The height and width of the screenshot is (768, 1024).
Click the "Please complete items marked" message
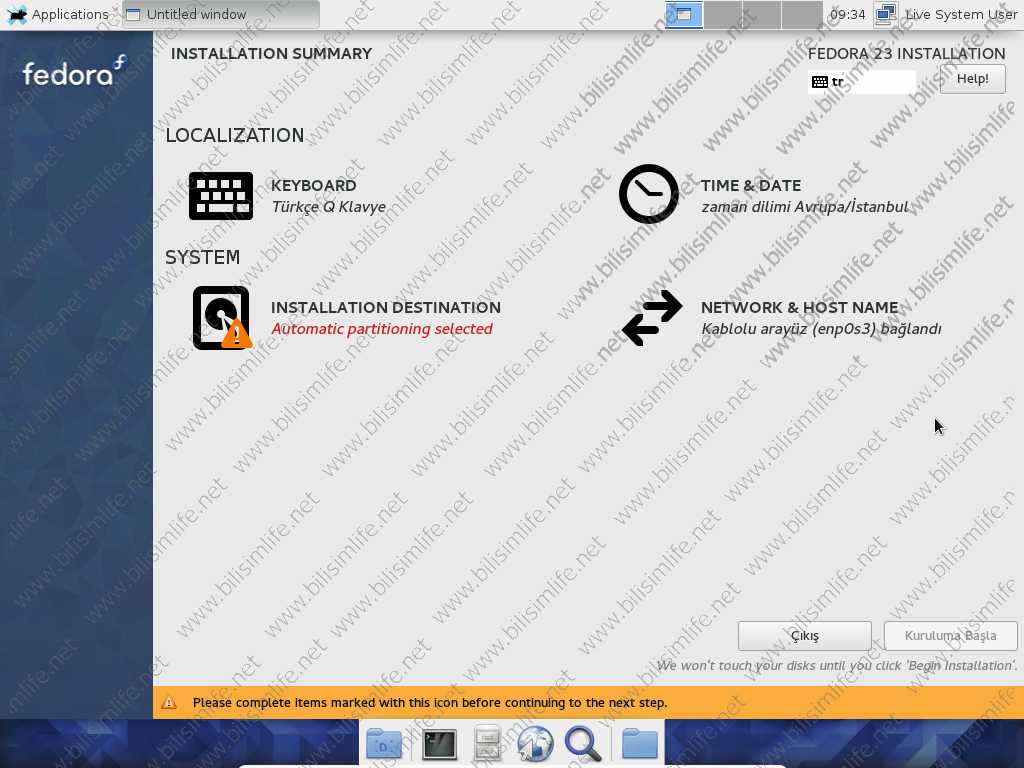coord(430,703)
